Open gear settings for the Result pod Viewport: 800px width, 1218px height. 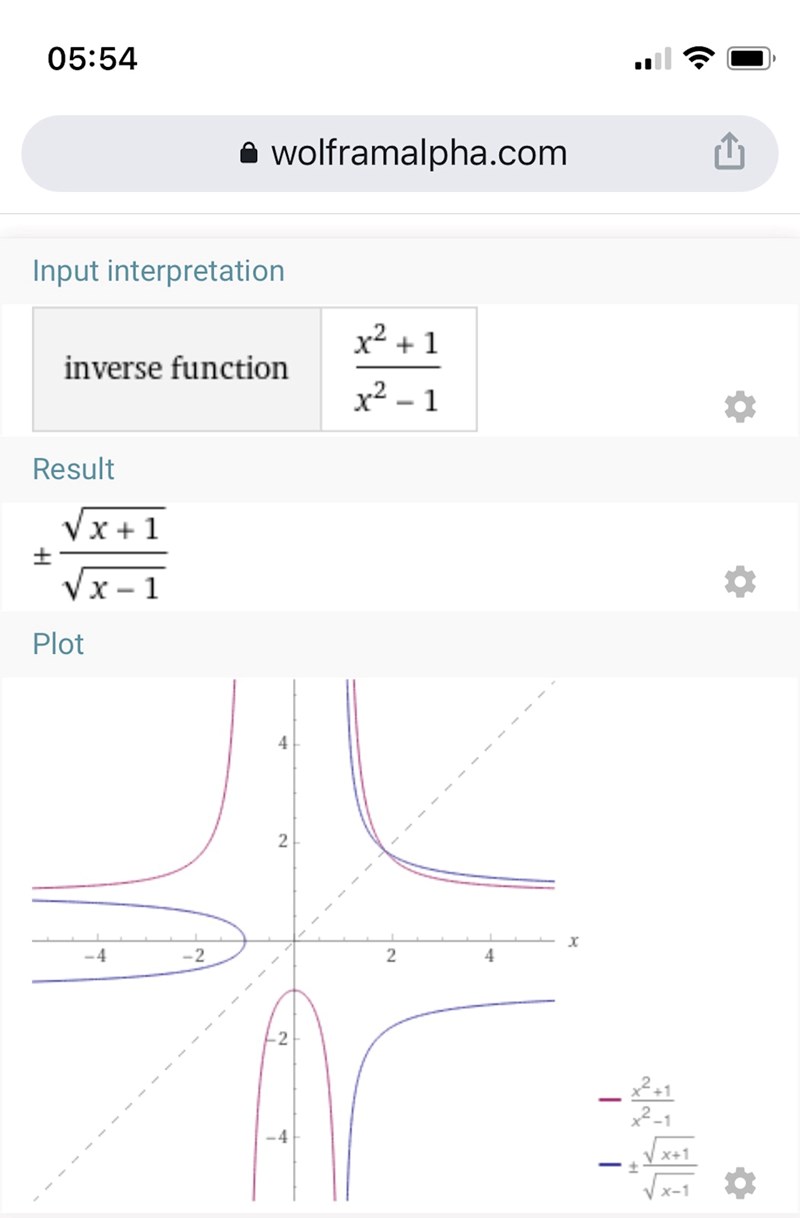point(740,581)
